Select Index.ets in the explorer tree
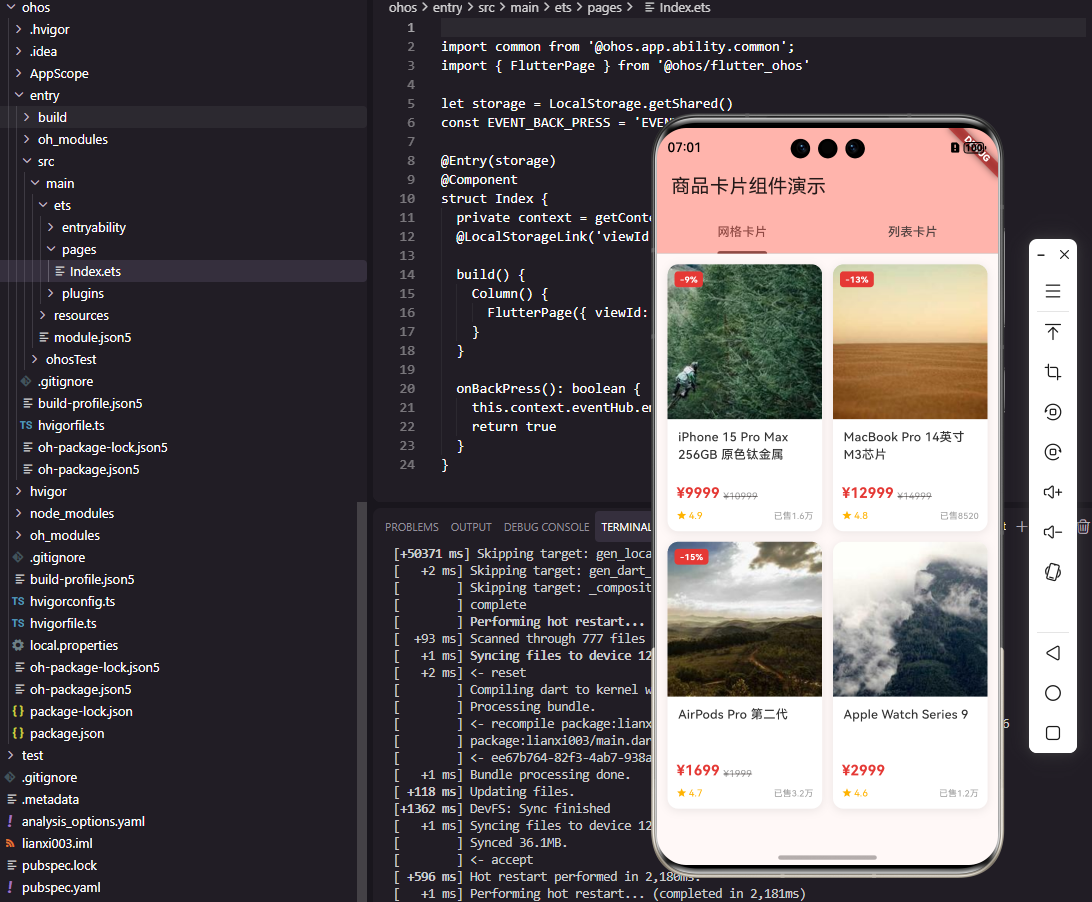 pyautogui.click(x=95, y=272)
